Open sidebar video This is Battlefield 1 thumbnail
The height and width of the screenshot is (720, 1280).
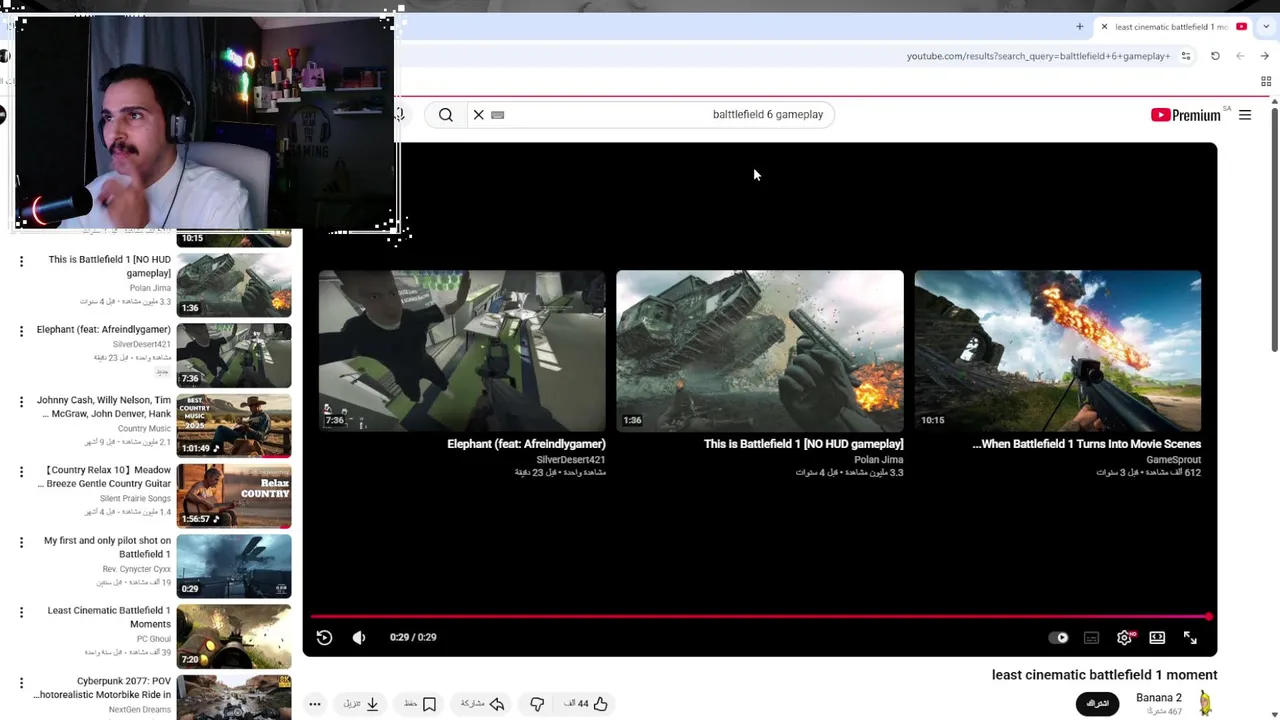(234, 285)
